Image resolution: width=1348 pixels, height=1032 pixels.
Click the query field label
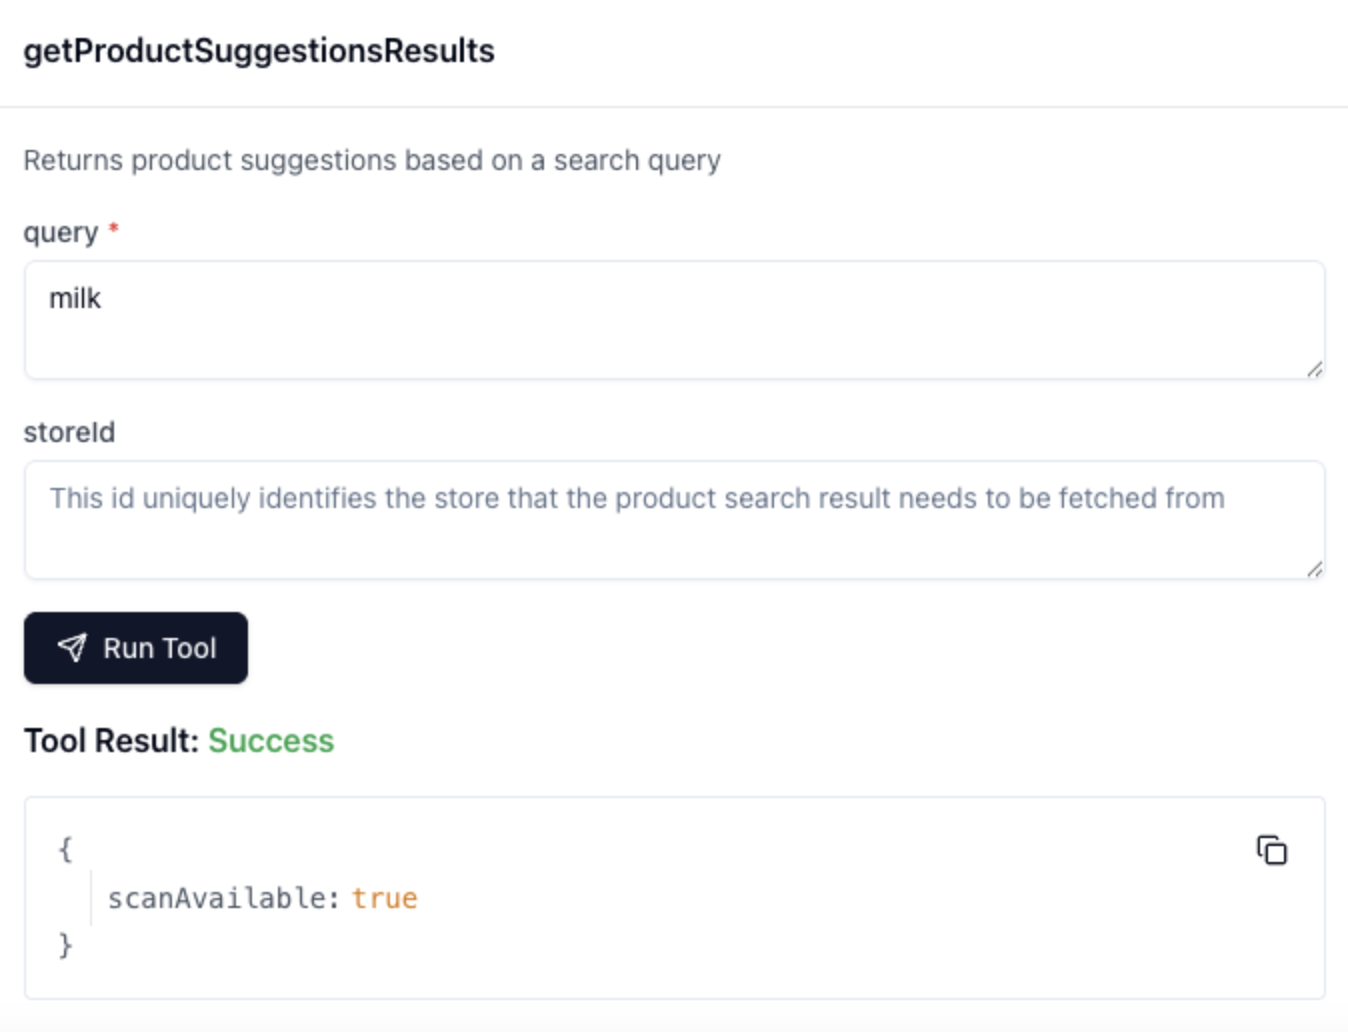coord(61,232)
